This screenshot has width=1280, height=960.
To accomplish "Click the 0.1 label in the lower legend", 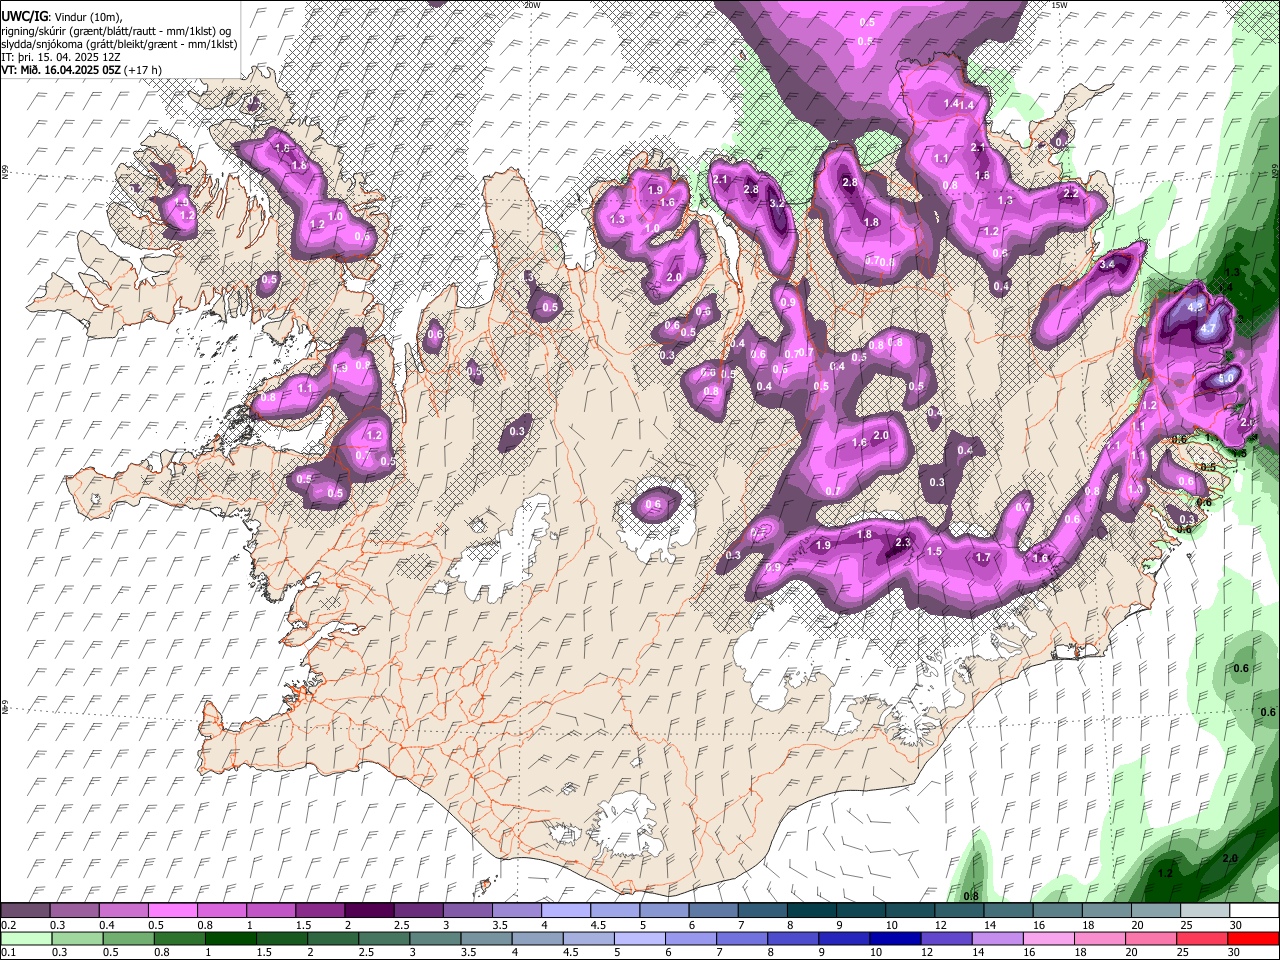I will 7,952.
